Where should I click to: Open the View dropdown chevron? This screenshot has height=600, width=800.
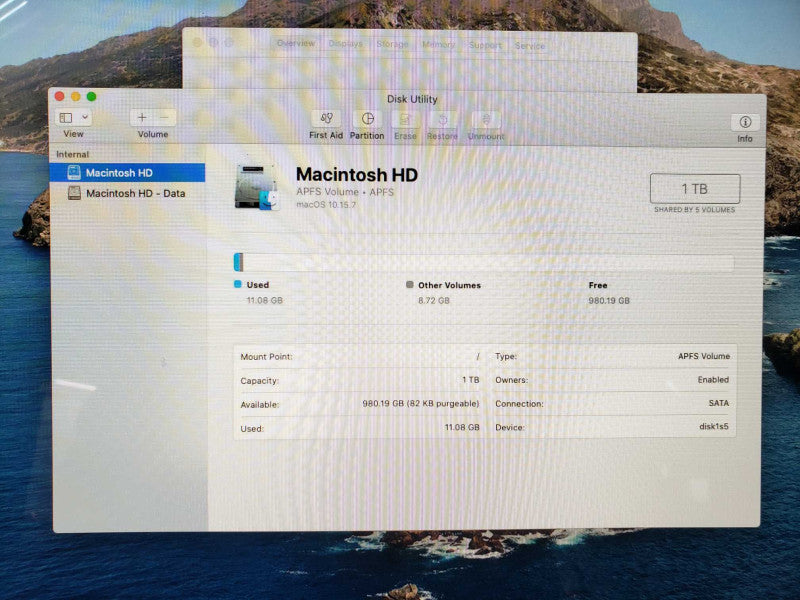point(85,118)
